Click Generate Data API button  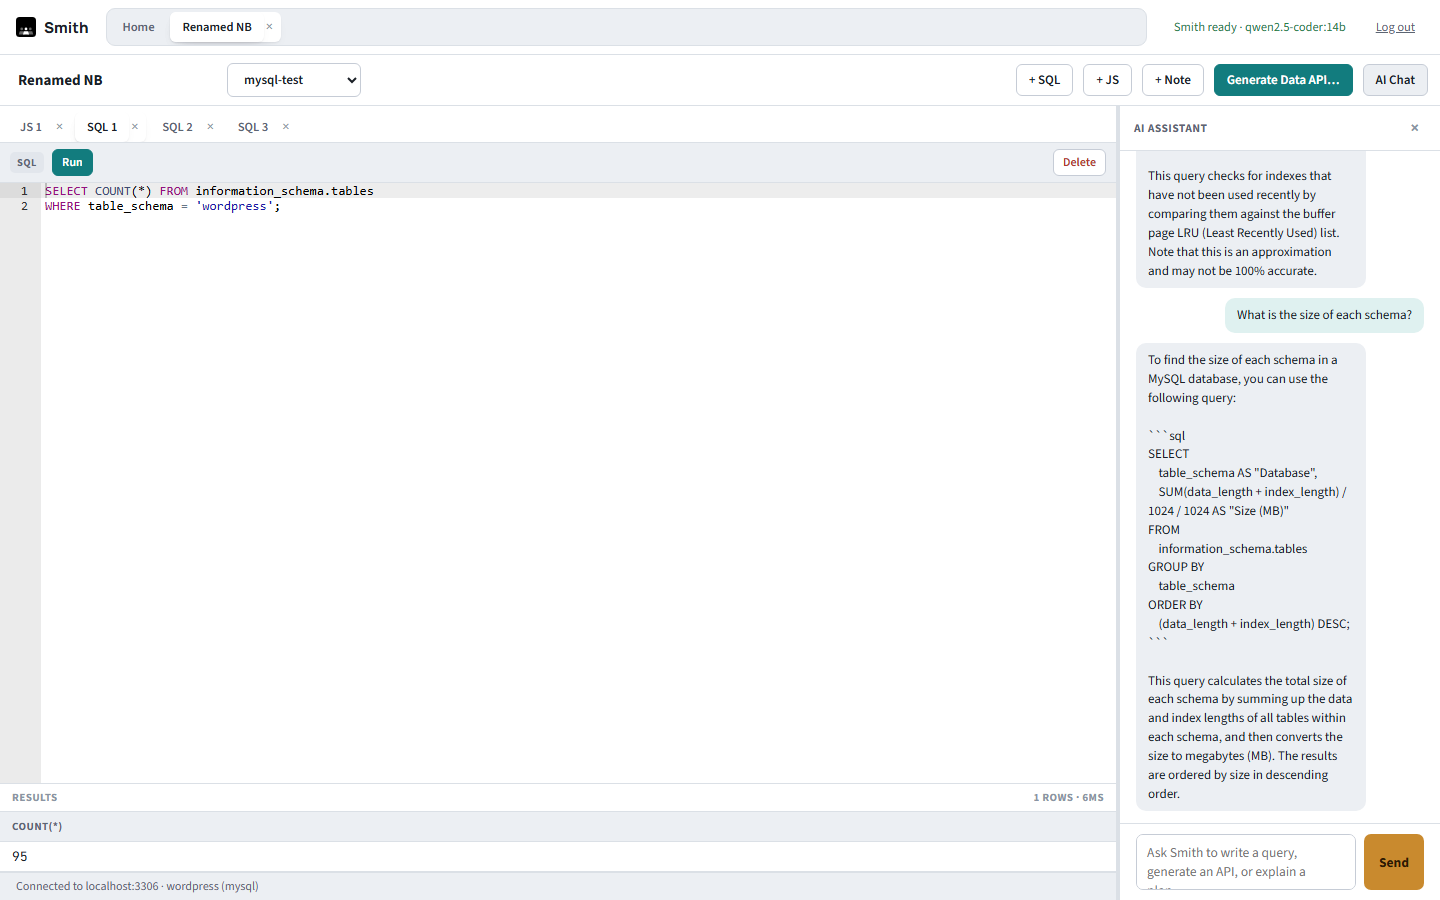(1283, 80)
